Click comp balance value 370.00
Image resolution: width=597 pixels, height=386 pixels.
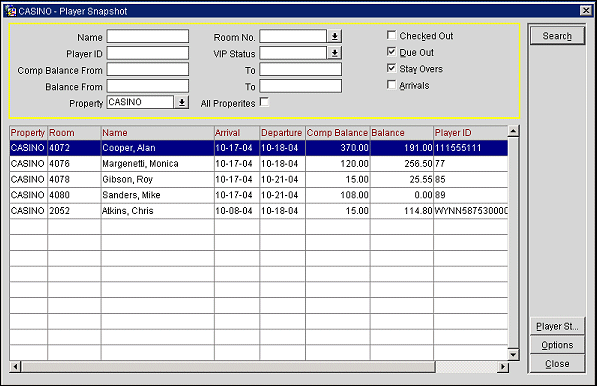(338, 148)
